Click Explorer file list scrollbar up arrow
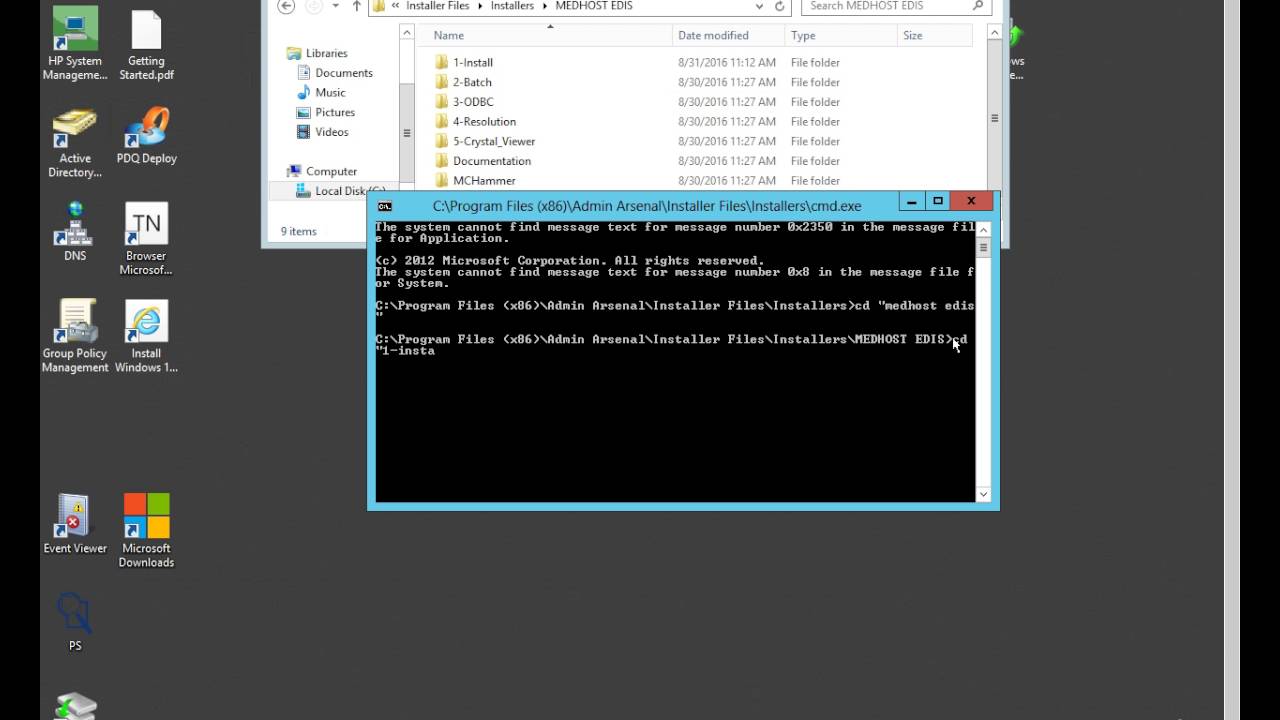 (x=994, y=33)
